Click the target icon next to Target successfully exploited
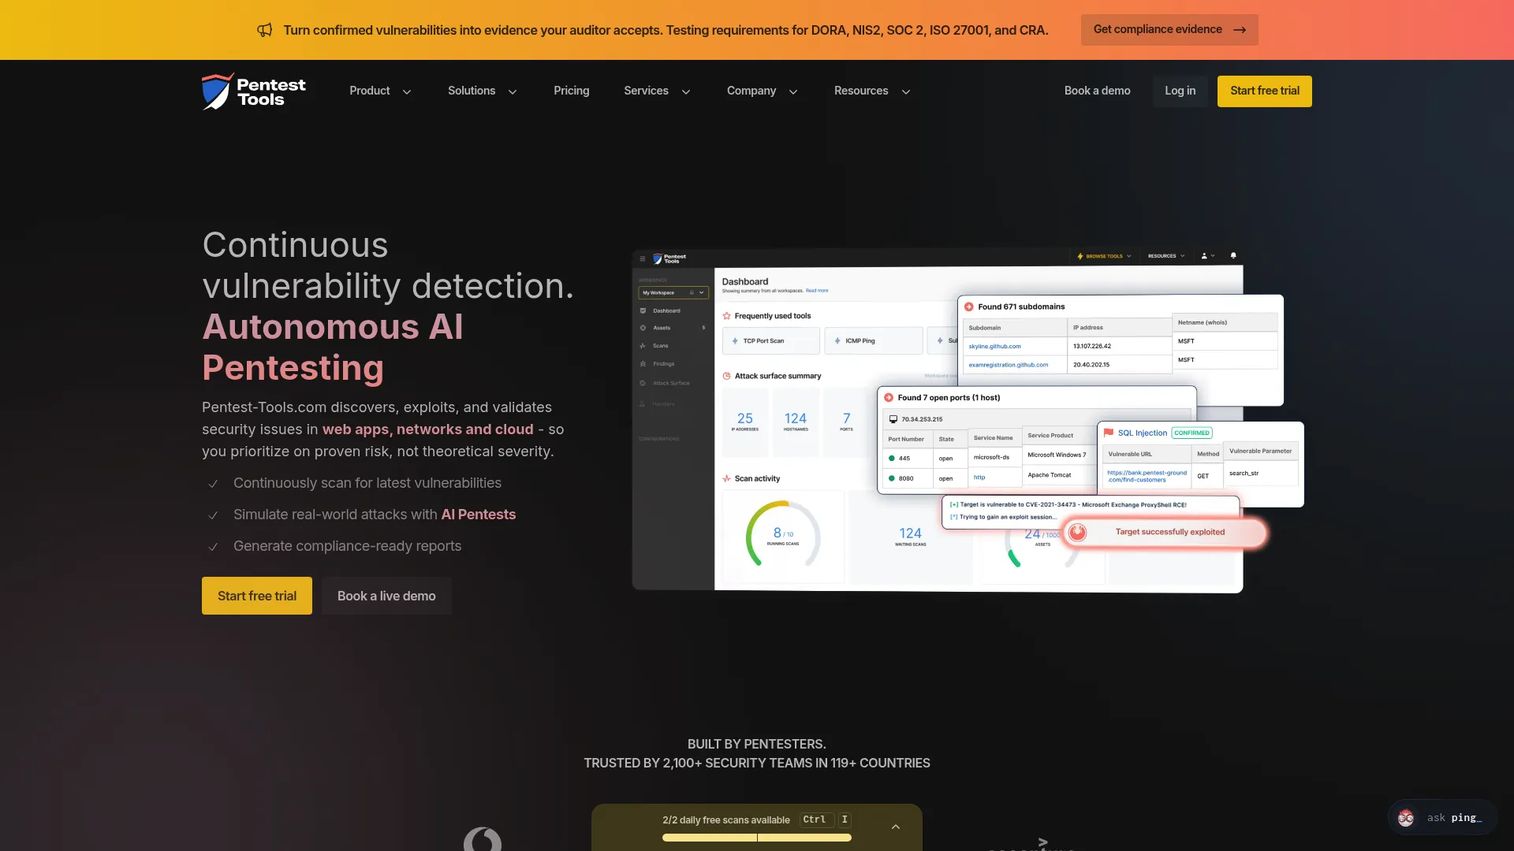The image size is (1514, 851). pyautogui.click(x=1077, y=532)
